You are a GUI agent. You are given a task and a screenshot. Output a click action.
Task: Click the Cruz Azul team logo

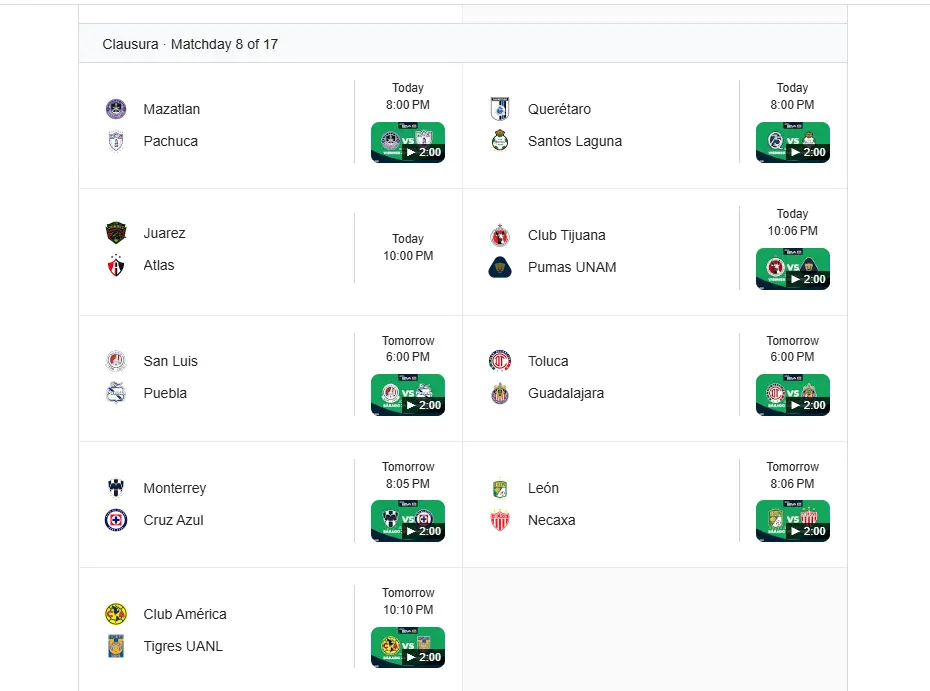[x=116, y=520]
